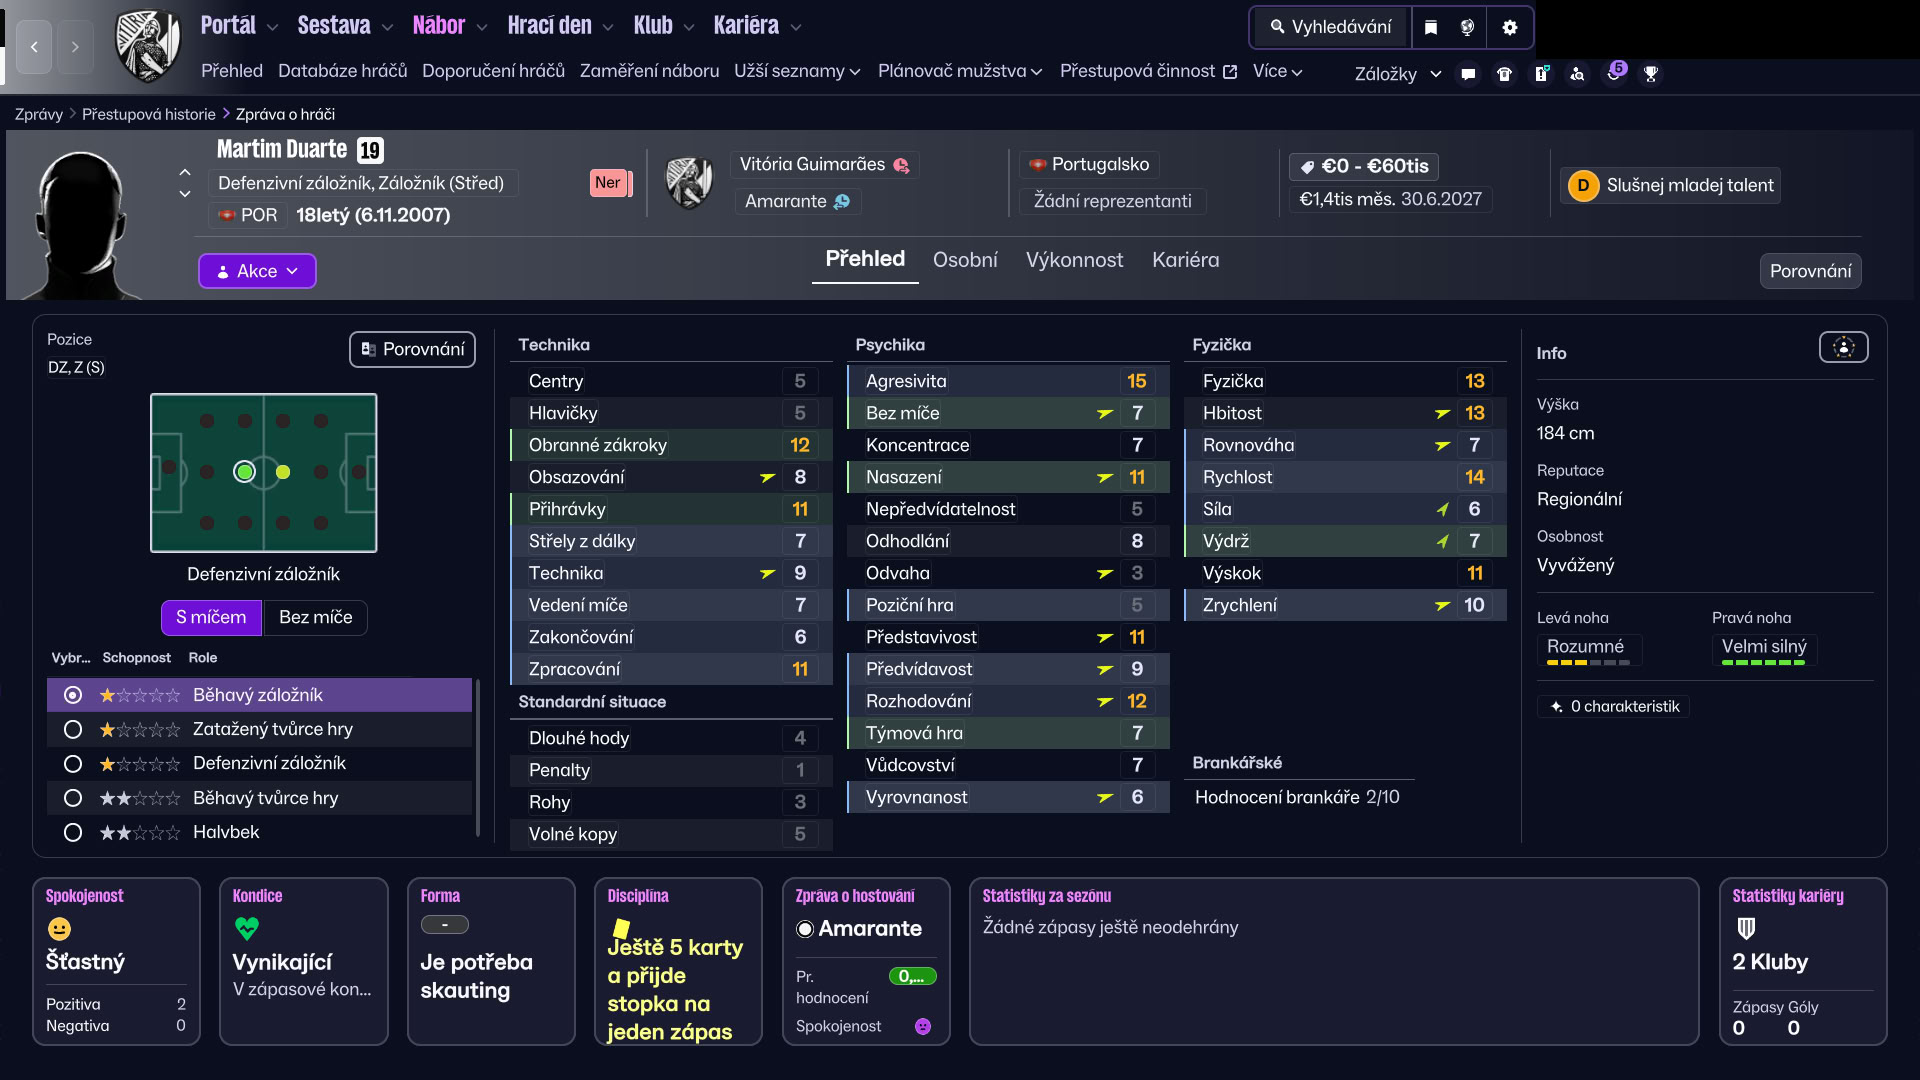Open settings with the gear icon
This screenshot has width=1920, height=1080.
pyautogui.click(x=1510, y=27)
